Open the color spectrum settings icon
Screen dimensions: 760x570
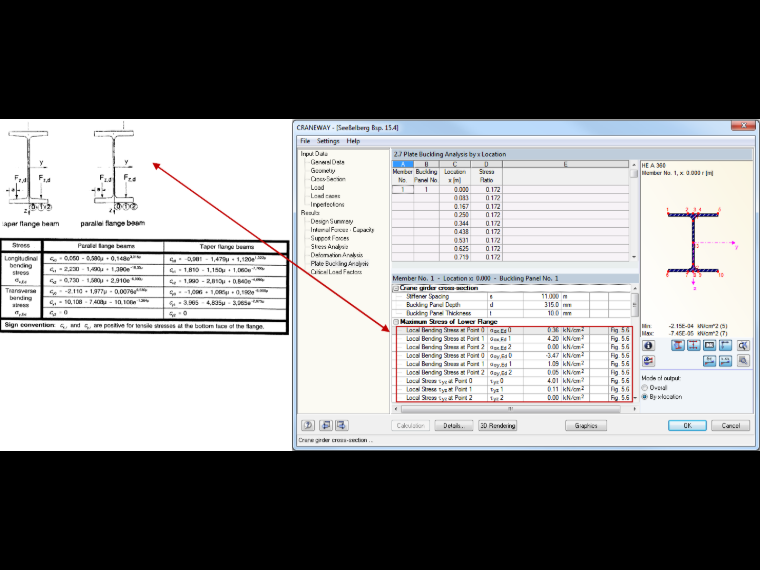click(649, 361)
